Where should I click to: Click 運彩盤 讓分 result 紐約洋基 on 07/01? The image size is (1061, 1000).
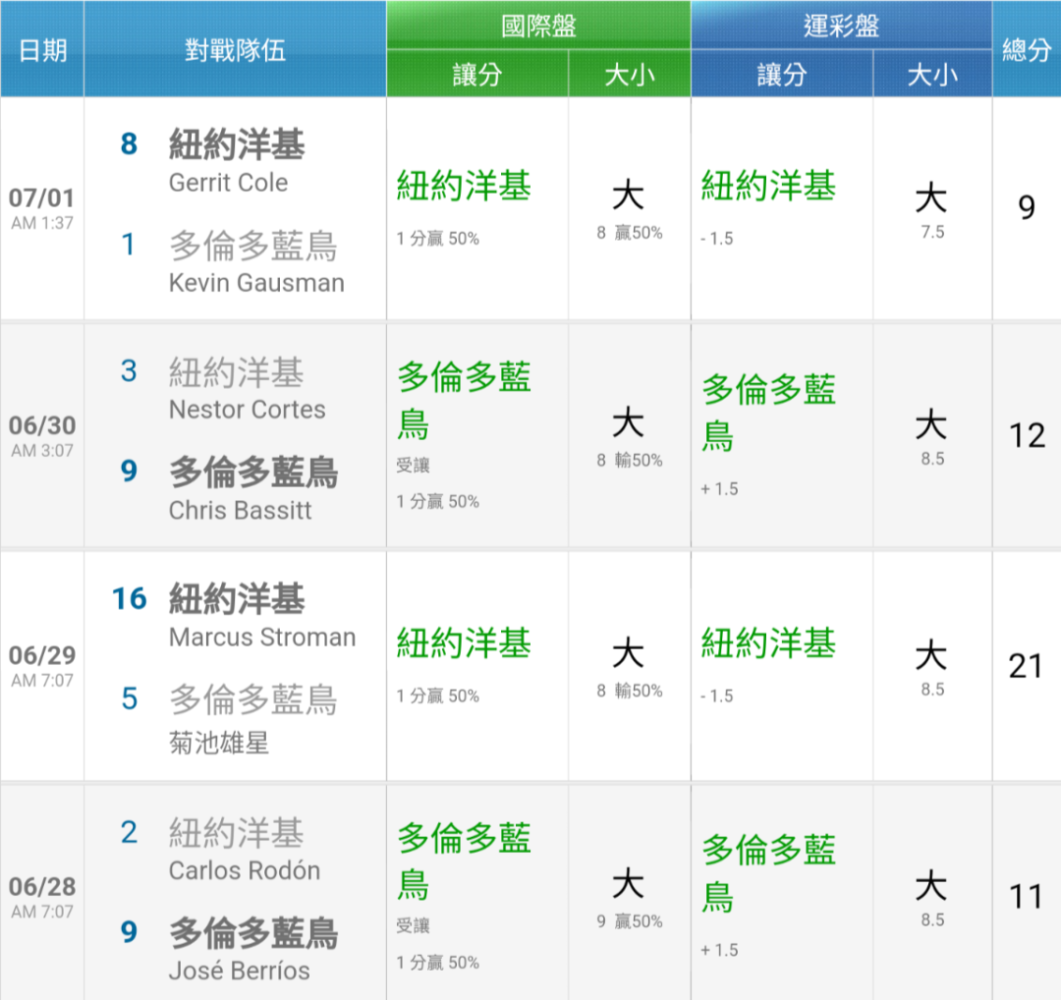click(x=769, y=186)
